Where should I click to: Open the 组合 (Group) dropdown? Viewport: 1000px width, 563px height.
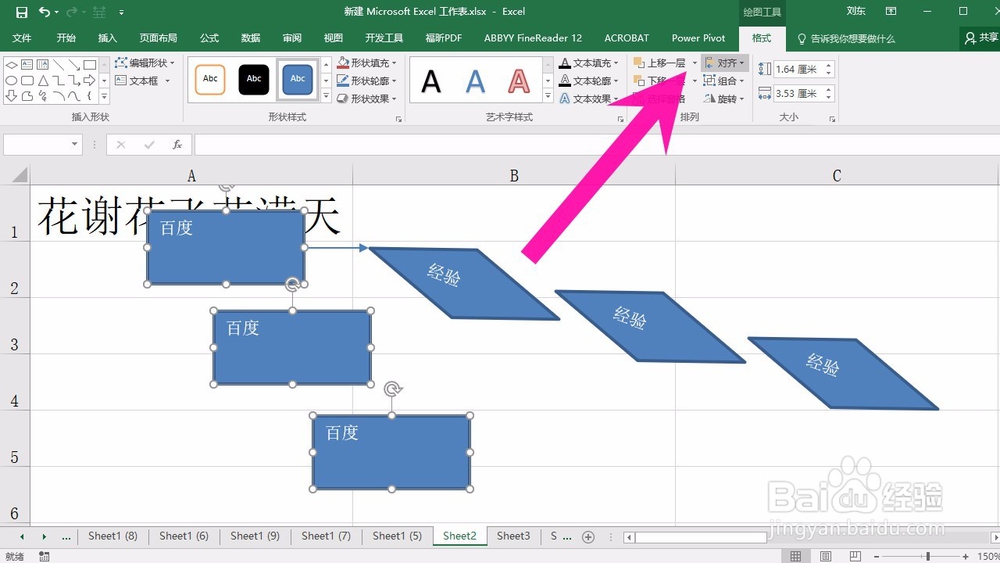pyautogui.click(x=724, y=81)
